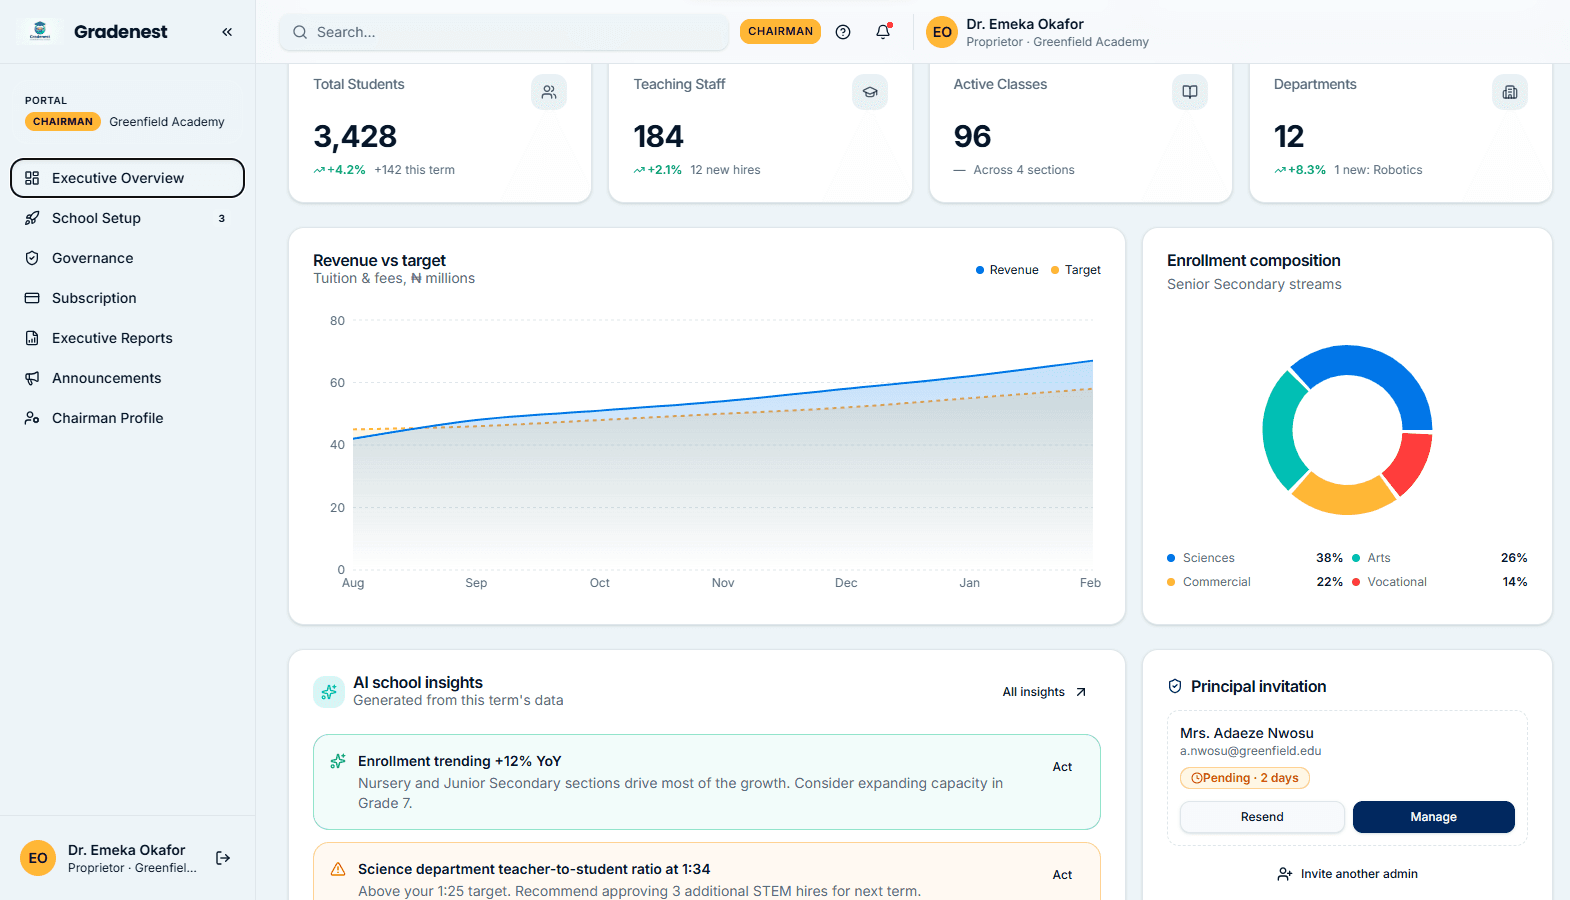The image size is (1570, 900).
Task: Click Dr. Emeka Okafor name in top bar
Action: pos(1025,24)
